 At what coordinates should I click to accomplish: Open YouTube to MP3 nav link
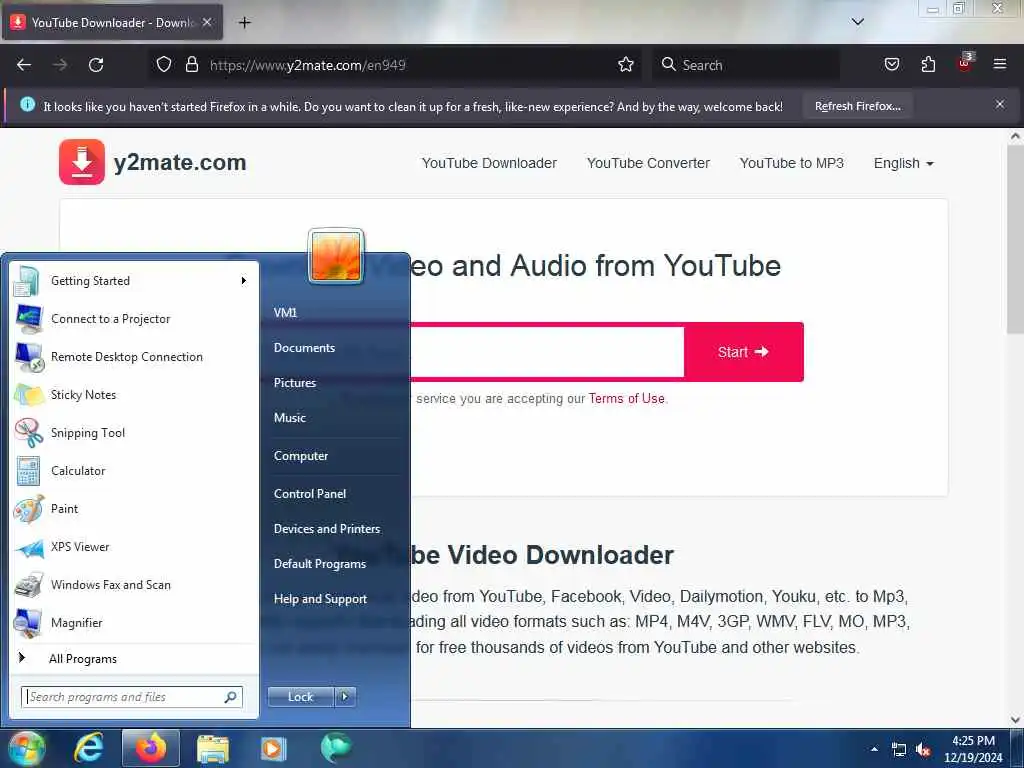(792, 163)
